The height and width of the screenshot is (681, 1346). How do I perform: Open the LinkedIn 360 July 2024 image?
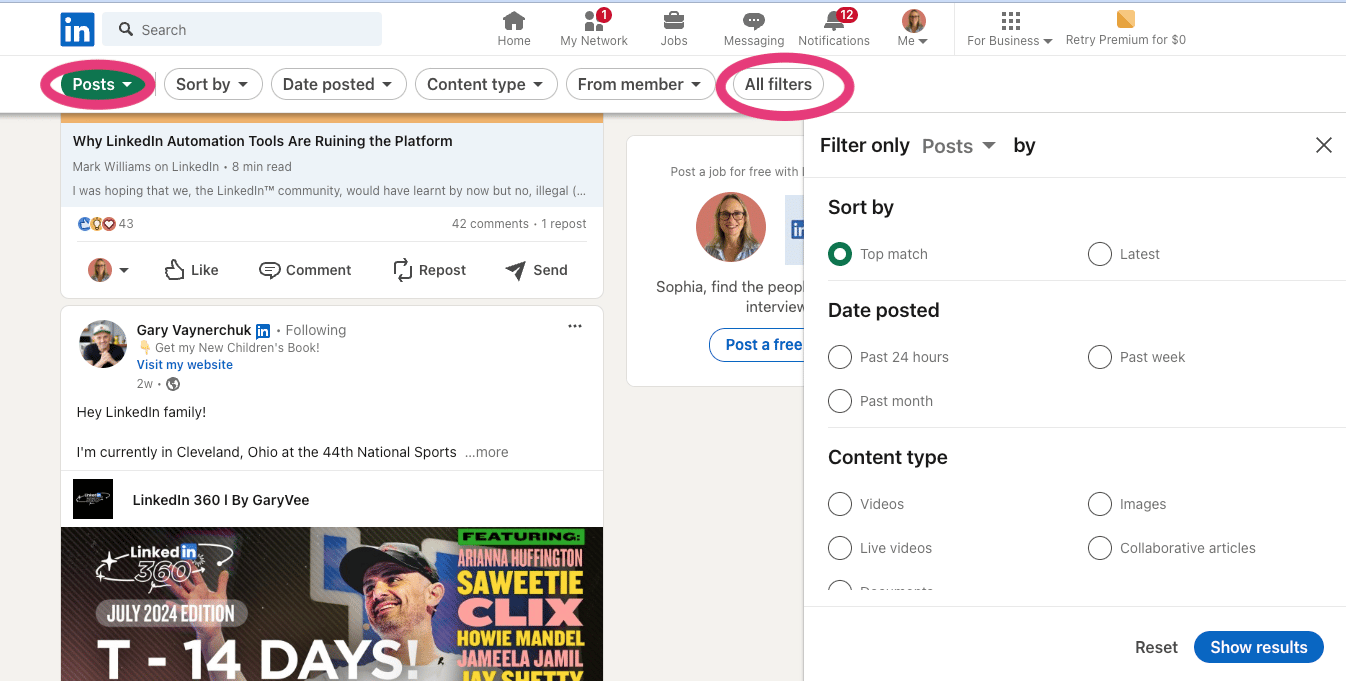point(332,604)
